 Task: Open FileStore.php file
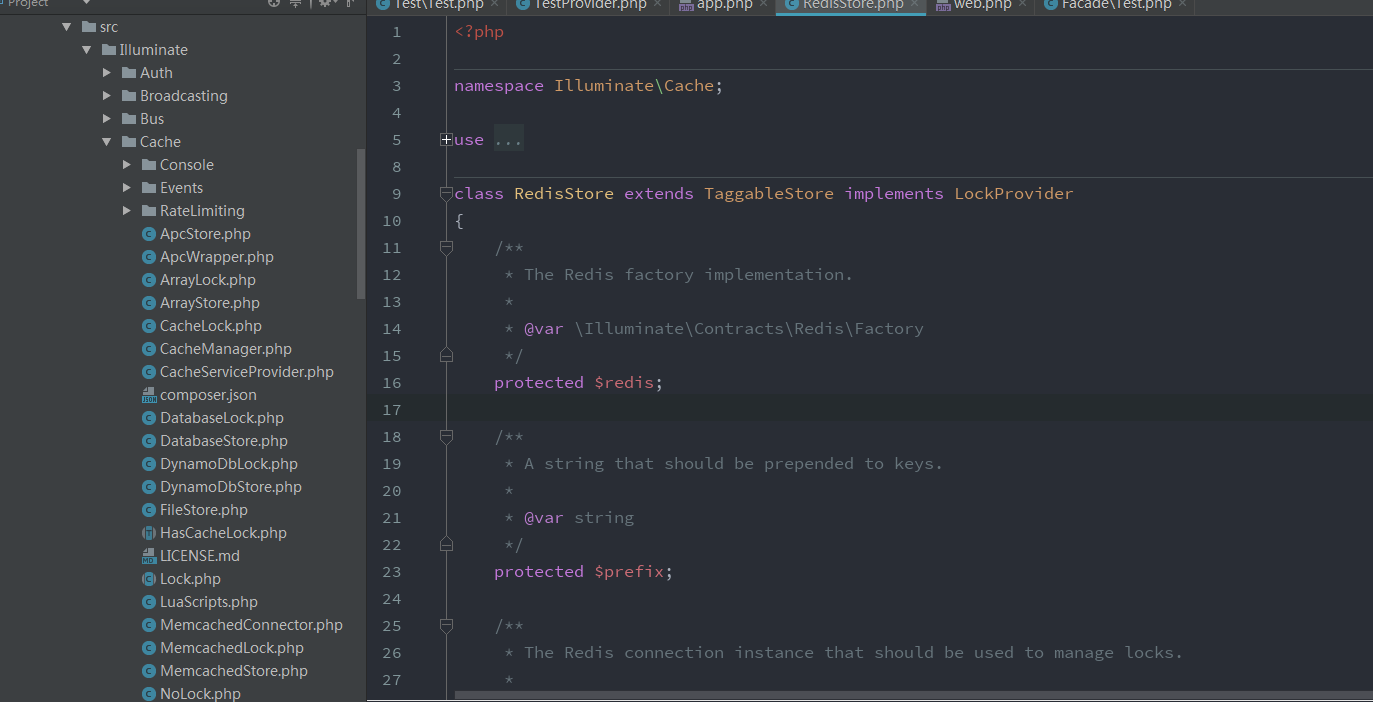204,510
